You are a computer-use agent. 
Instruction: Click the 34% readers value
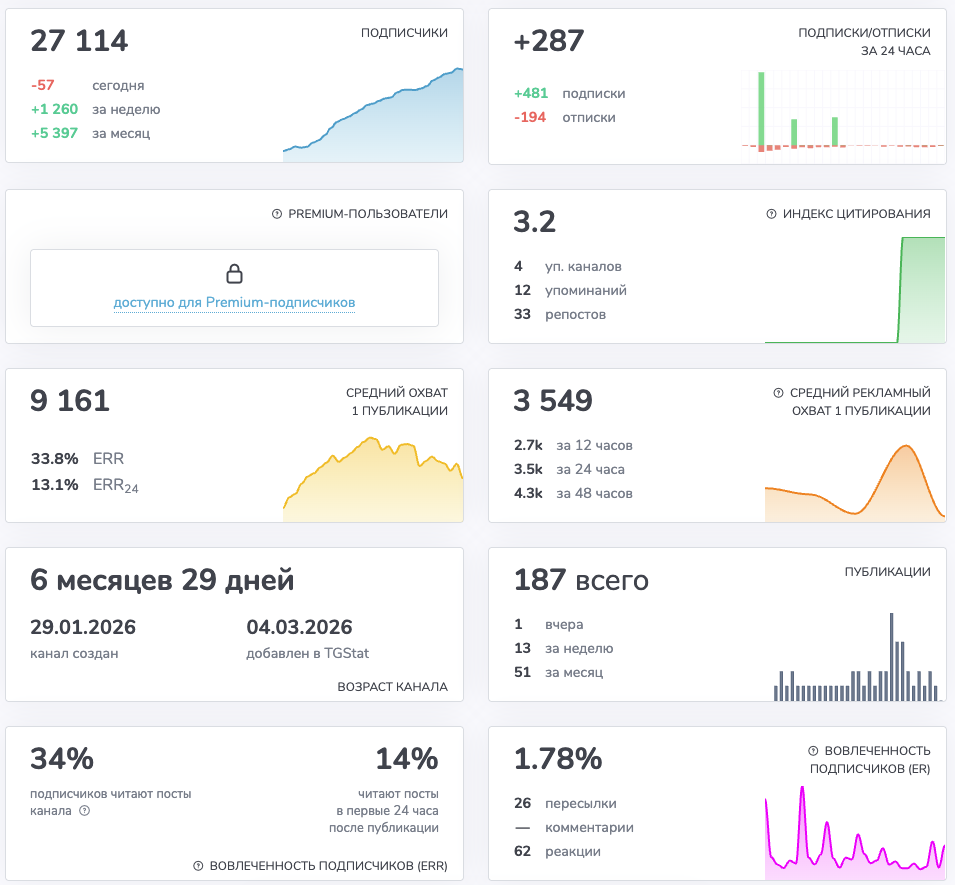(x=62, y=759)
